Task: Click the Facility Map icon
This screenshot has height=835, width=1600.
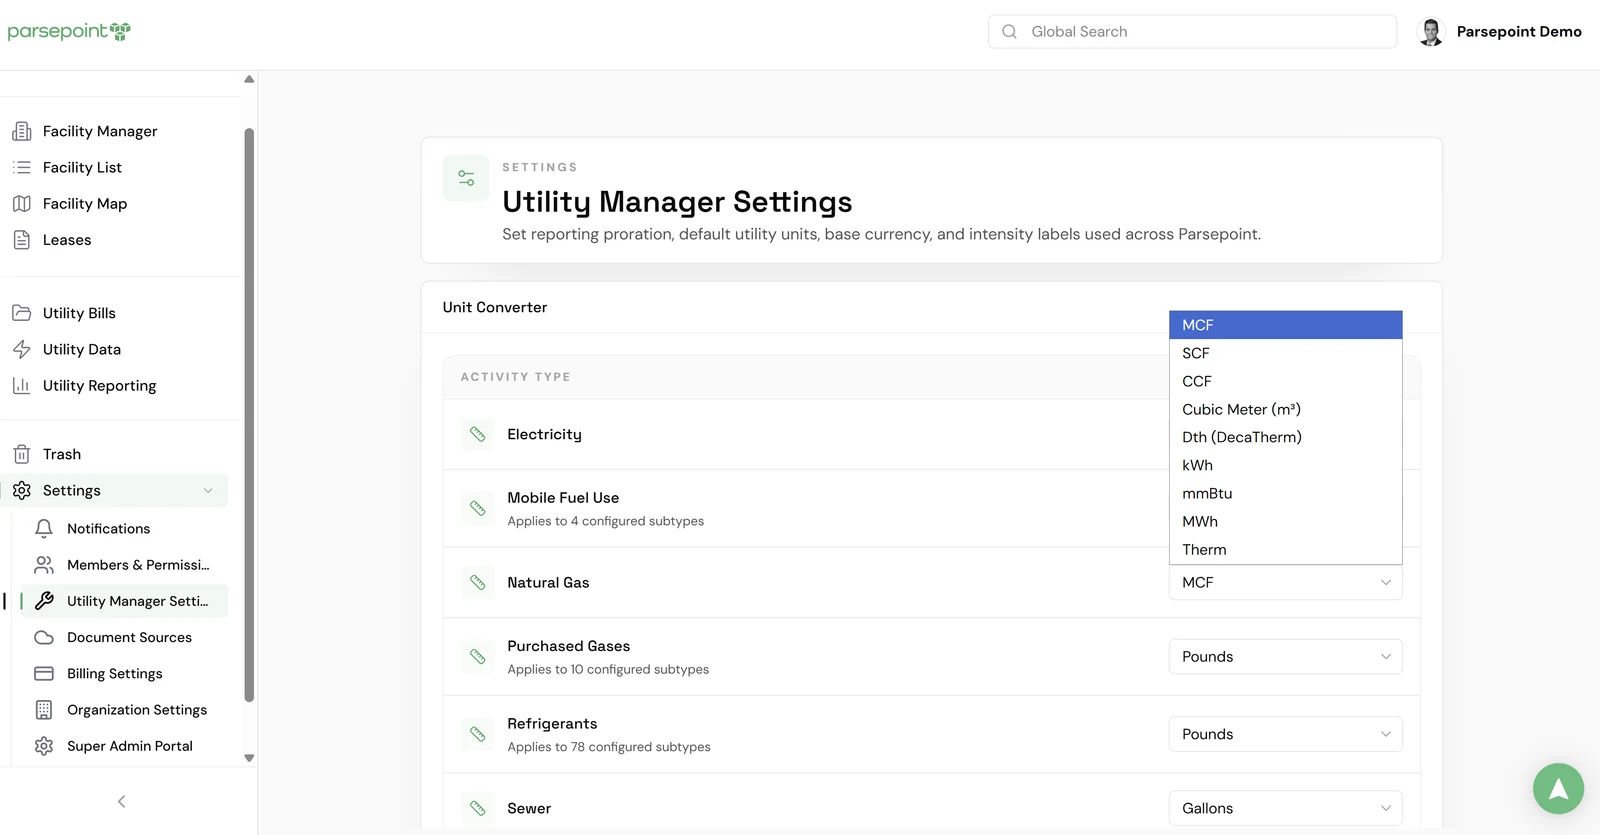Action: point(22,203)
